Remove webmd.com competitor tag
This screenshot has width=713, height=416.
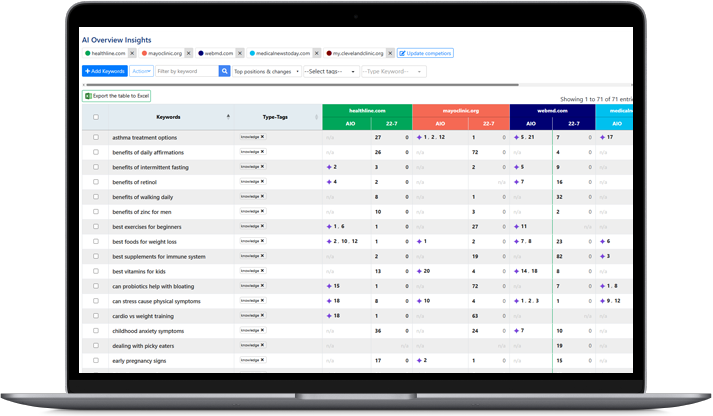(x=240, y=53)
